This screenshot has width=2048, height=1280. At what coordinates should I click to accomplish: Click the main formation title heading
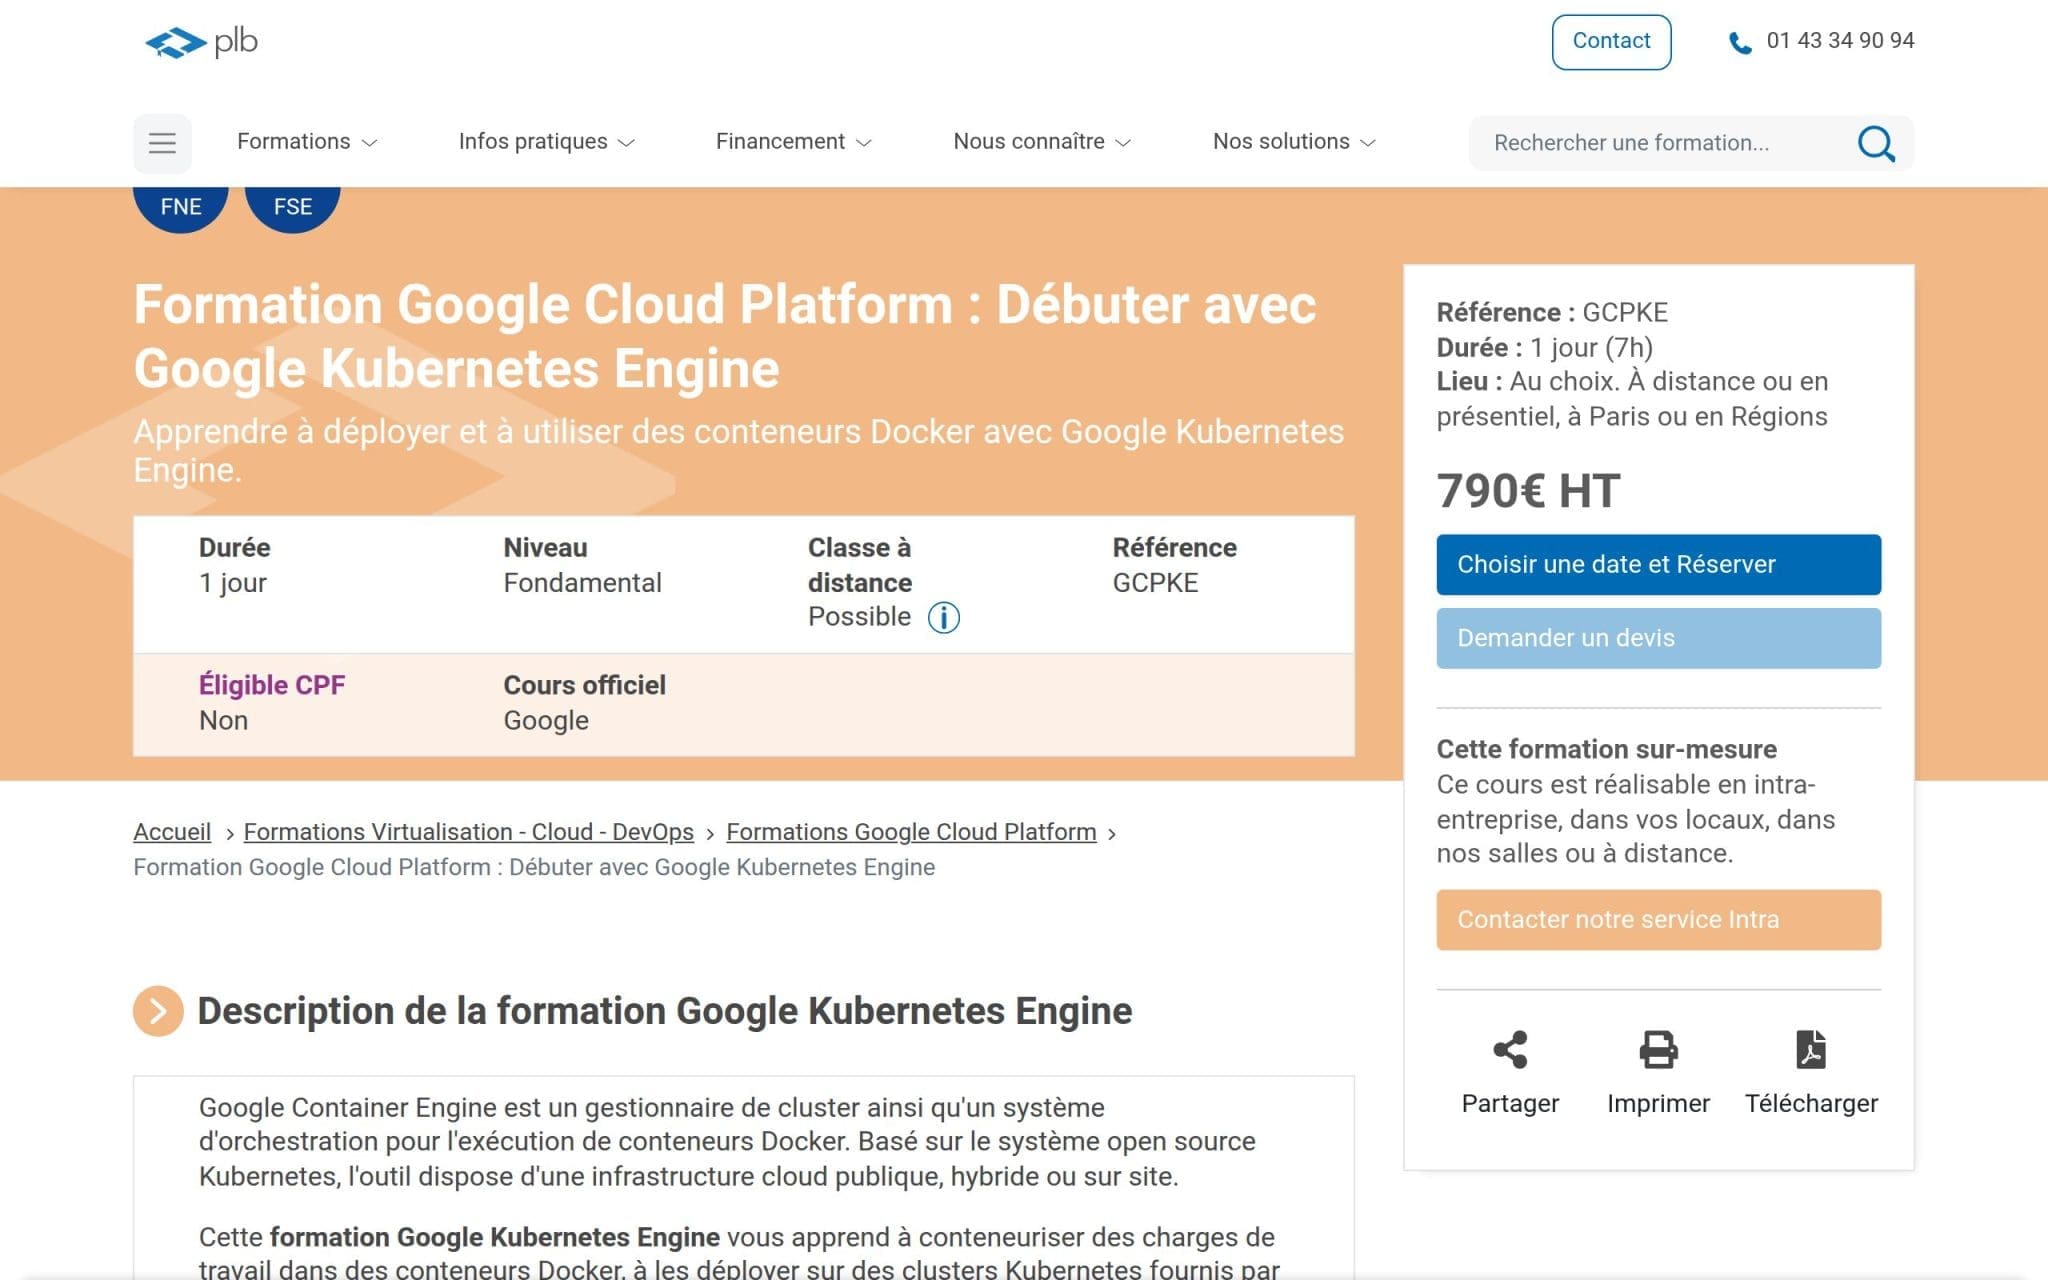pyautogui.click(x=725, y=336)
